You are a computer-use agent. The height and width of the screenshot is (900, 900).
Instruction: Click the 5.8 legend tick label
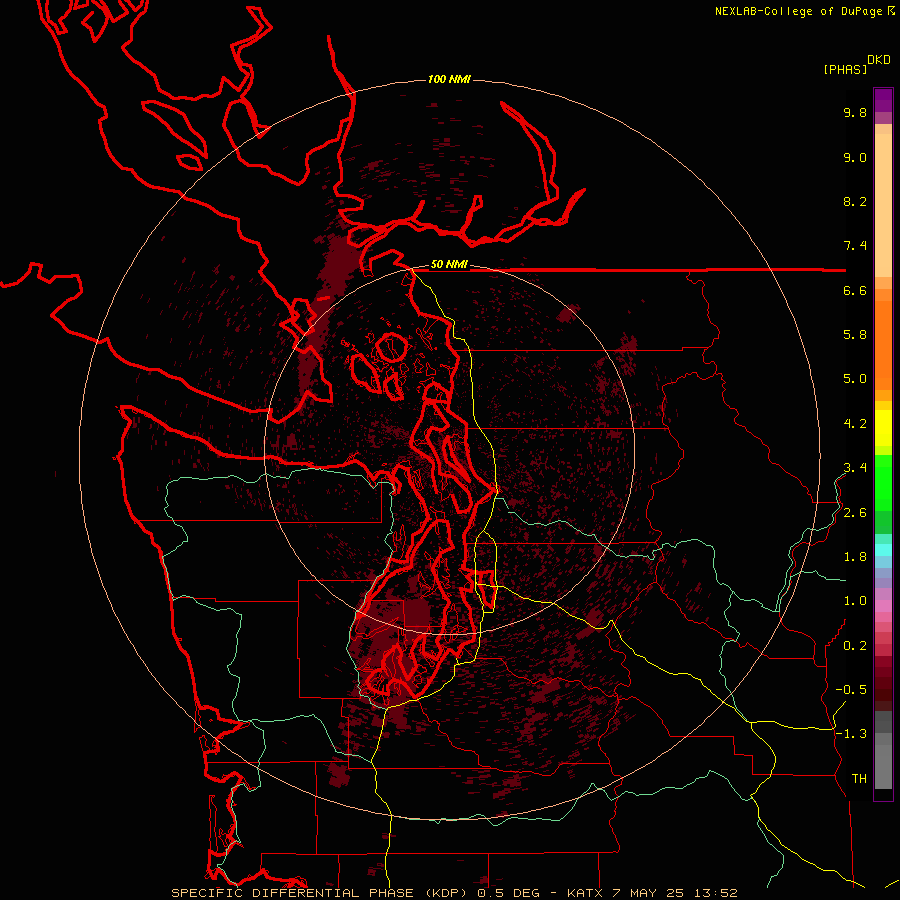click(x=855, y=335)
